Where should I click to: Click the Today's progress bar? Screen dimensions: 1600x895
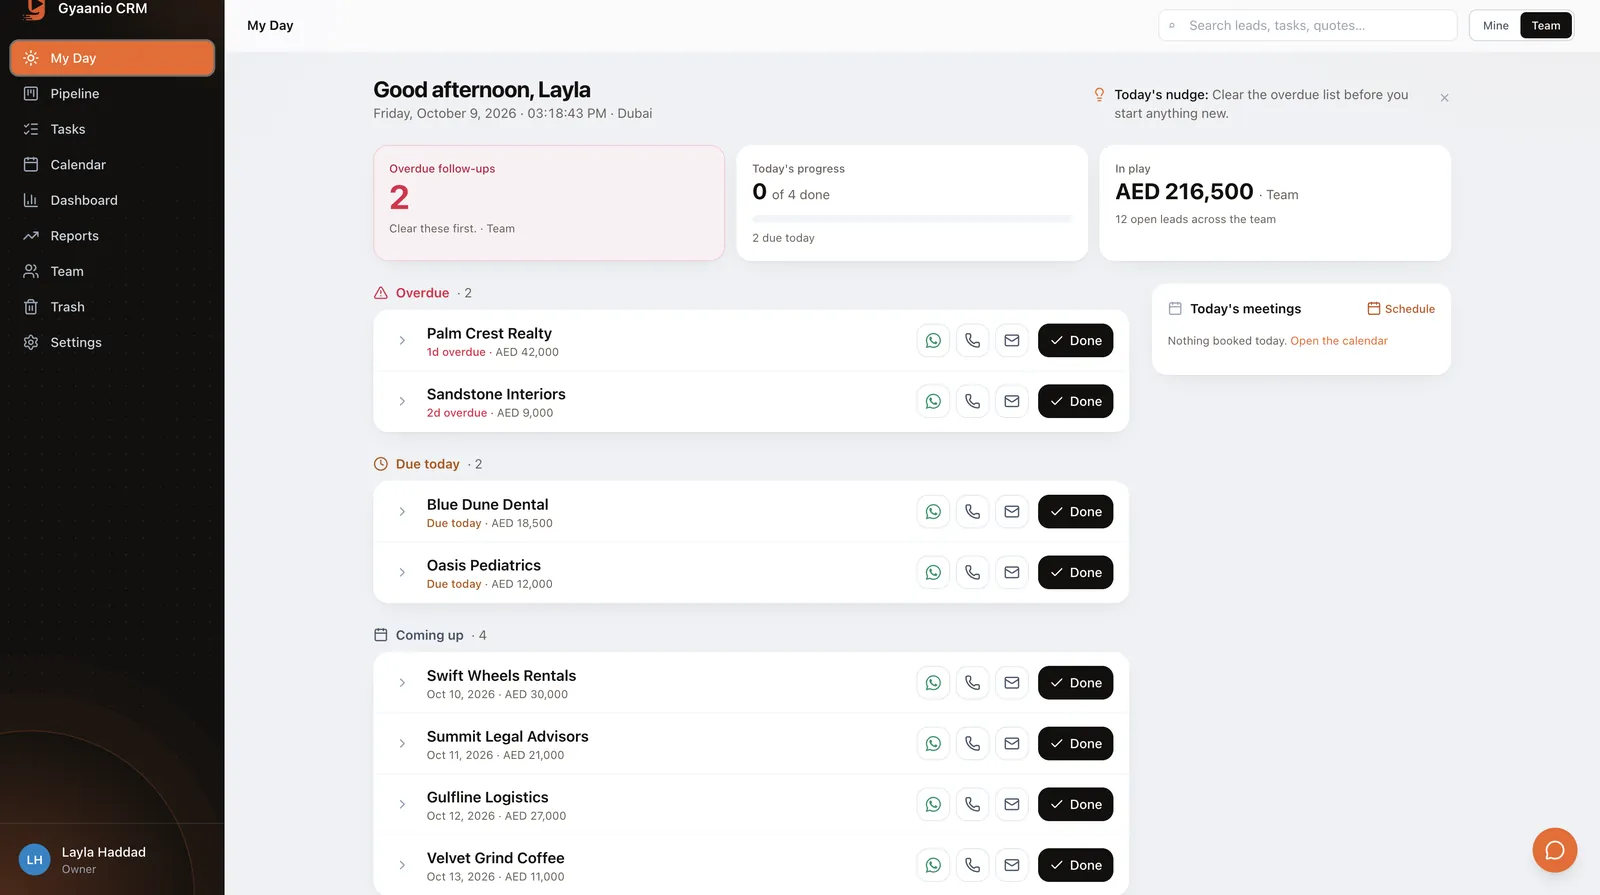[x=912, y=218]
